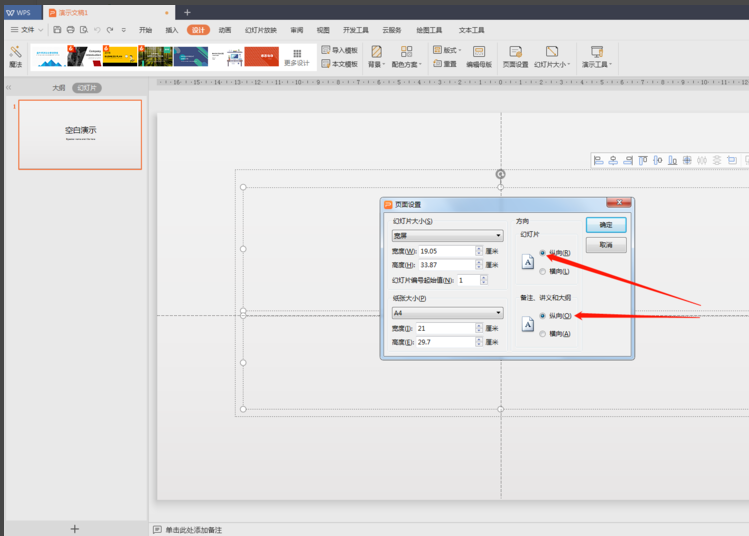This screenshot has height=536, width=749.
Task: Click the notes icon in status bar
Action: pyautogui.click(x=157, y=529)
